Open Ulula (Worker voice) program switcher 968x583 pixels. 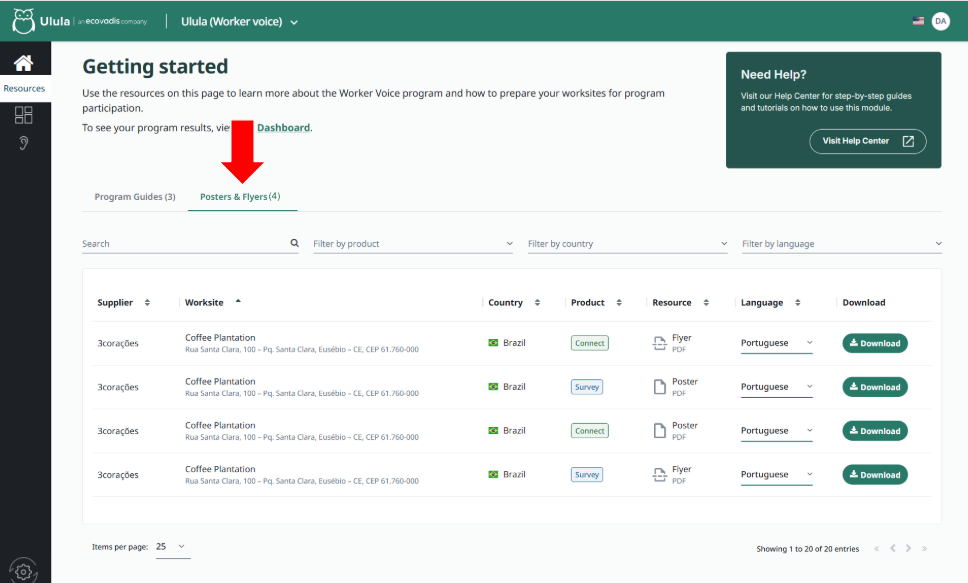(240, 22)
